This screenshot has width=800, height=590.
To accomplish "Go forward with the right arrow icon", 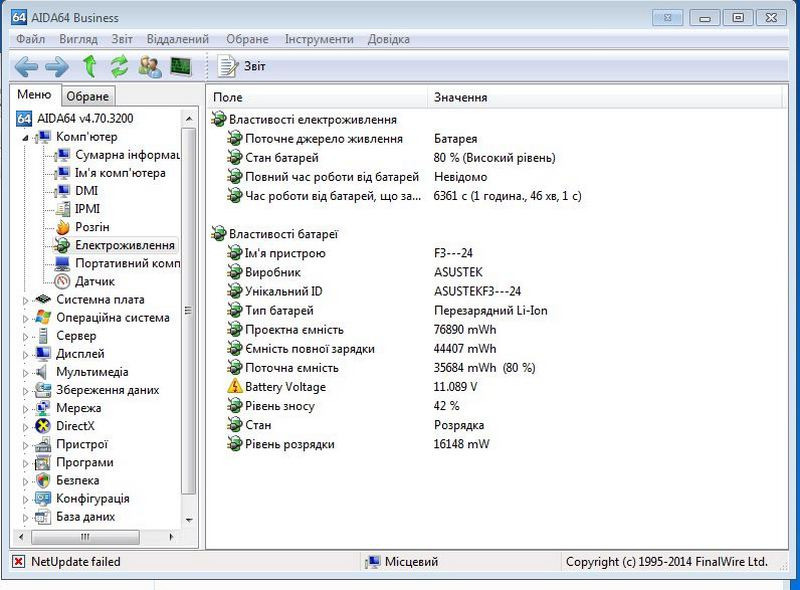I will click(x=57, y=66).
